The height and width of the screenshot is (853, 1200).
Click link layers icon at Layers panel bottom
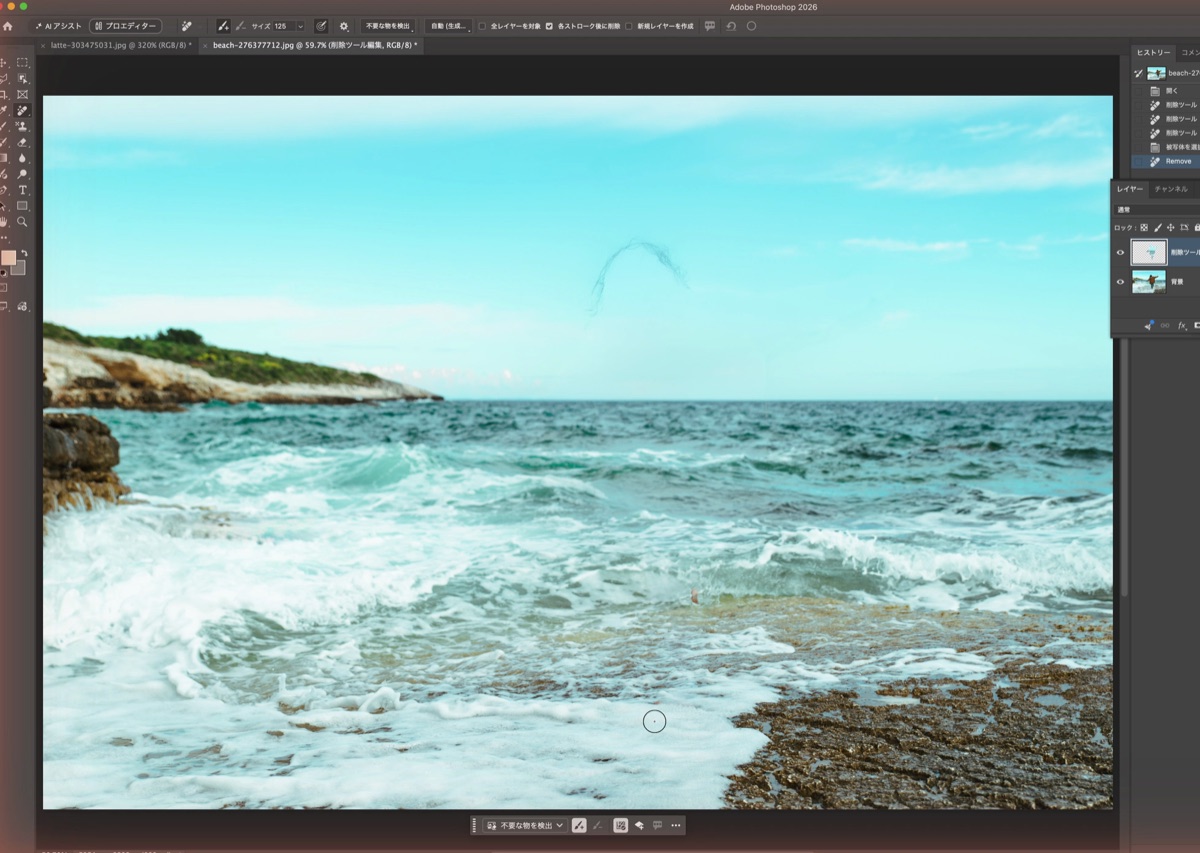1165,325
